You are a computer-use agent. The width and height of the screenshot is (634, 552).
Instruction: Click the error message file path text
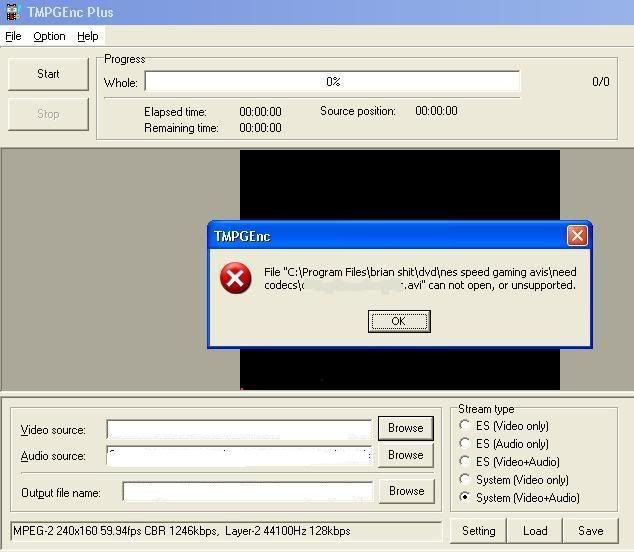coord(420,278)
